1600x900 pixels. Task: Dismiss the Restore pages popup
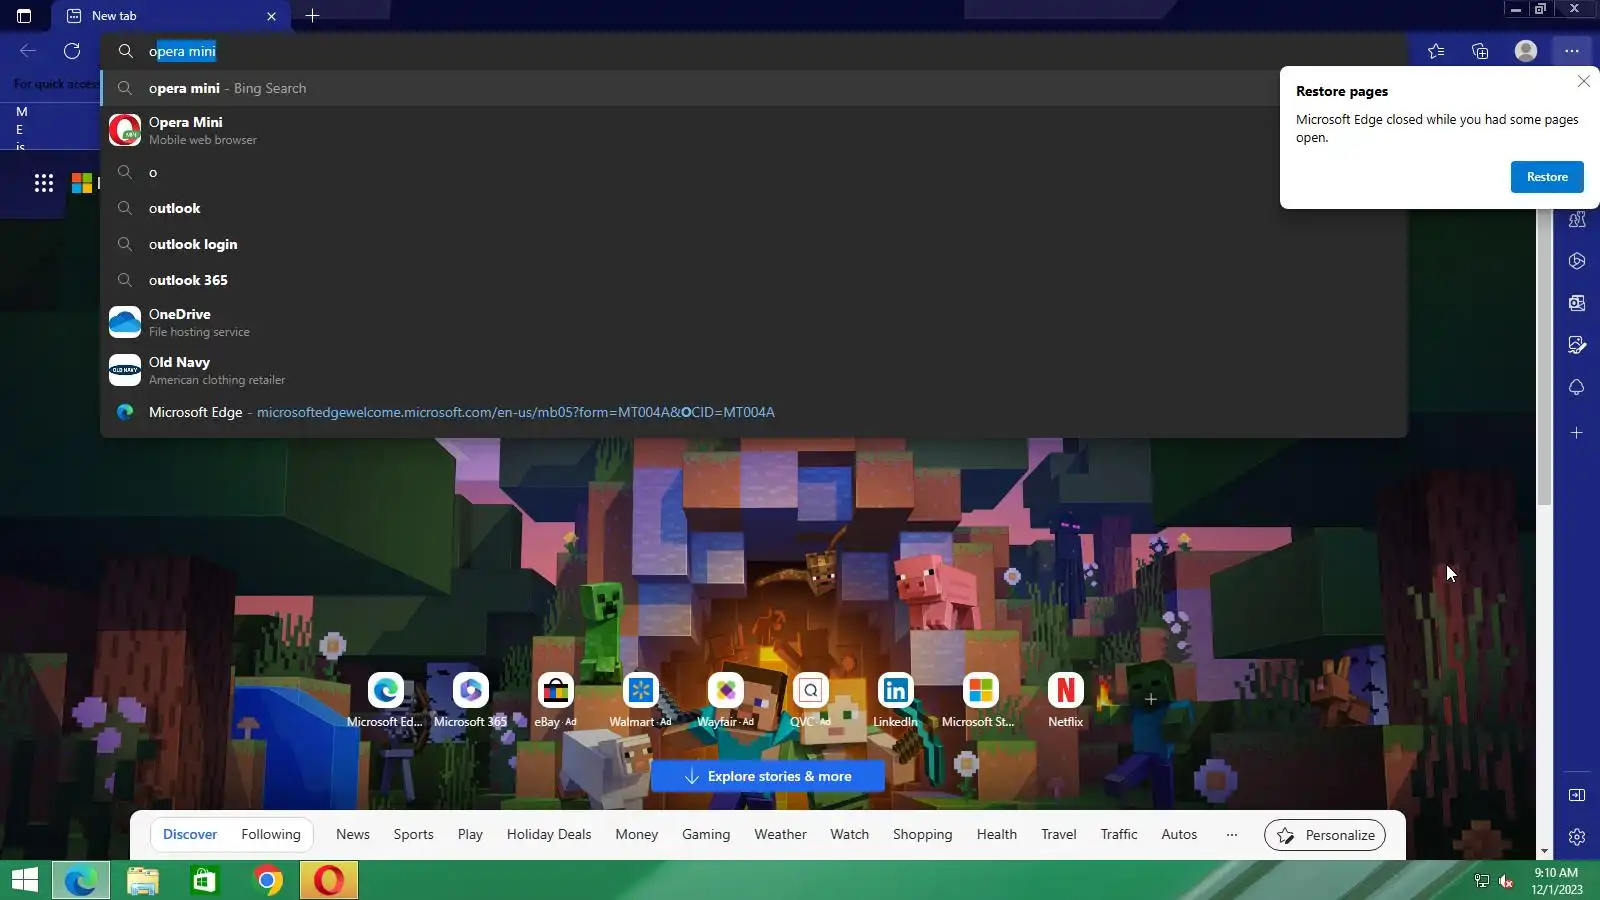(1583, 82)
